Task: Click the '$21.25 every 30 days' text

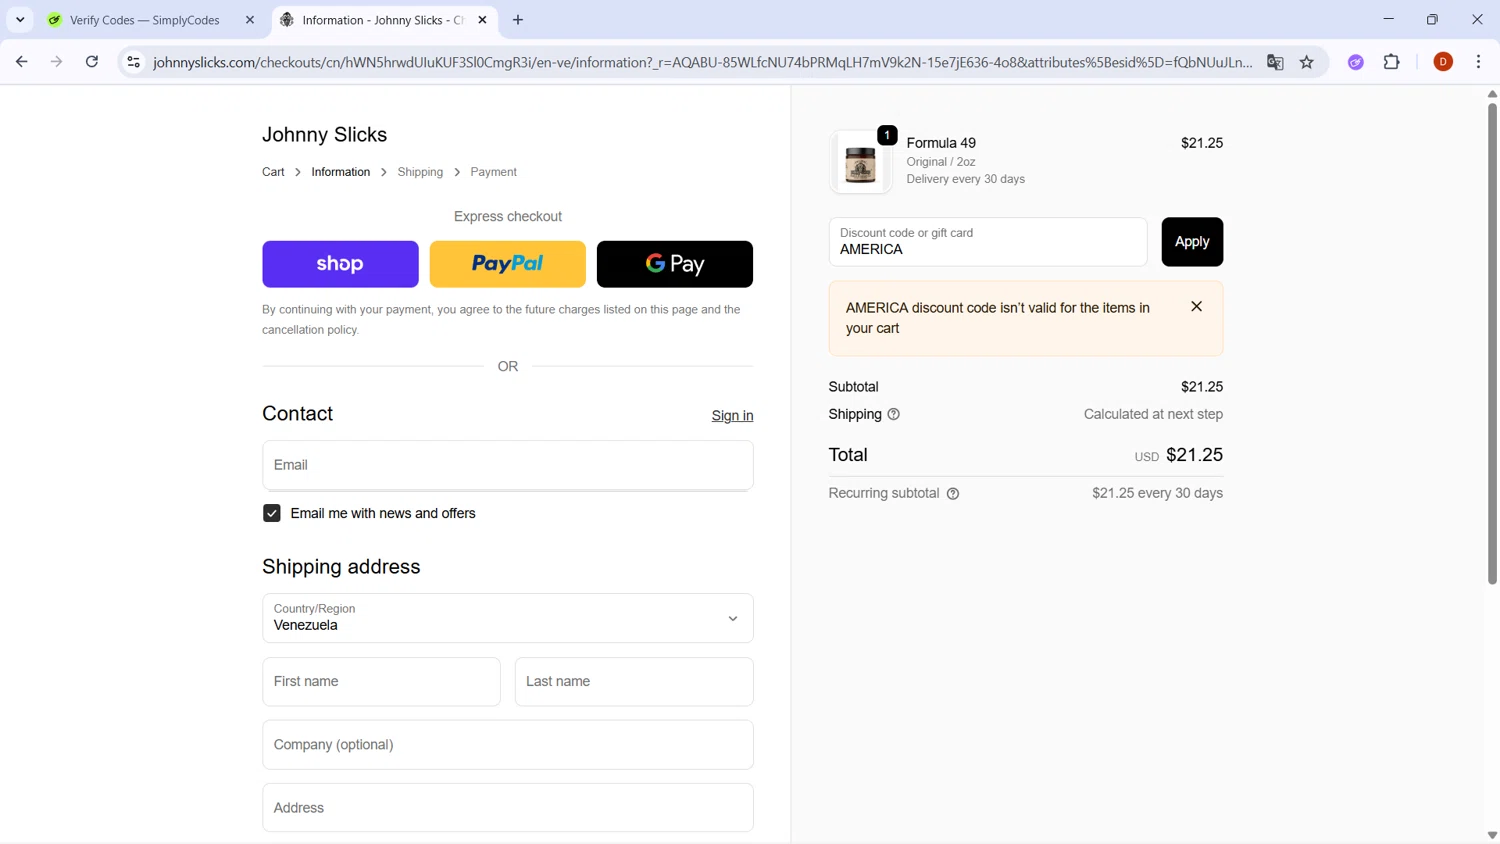Action: coord(1157,493)
